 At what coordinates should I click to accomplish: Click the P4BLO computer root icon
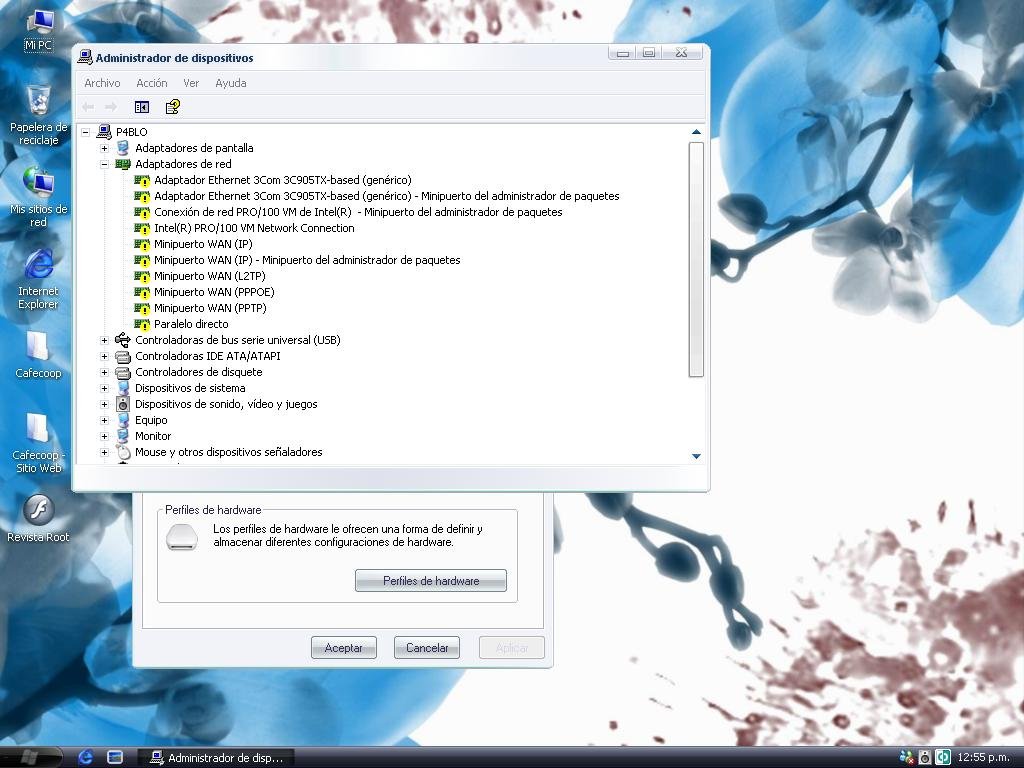pyautogui.click(x=104, y=132)
